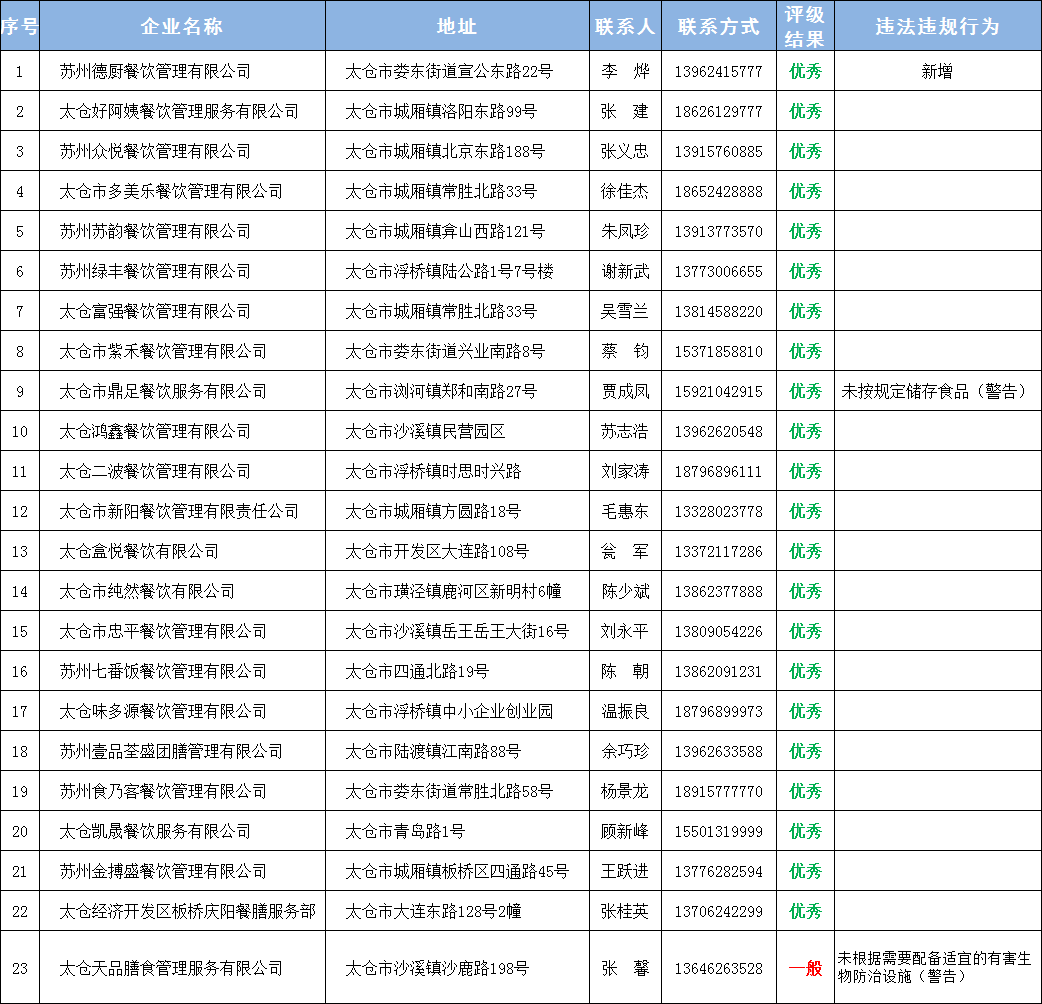Click phone number 15501319999

coord(718,831)
